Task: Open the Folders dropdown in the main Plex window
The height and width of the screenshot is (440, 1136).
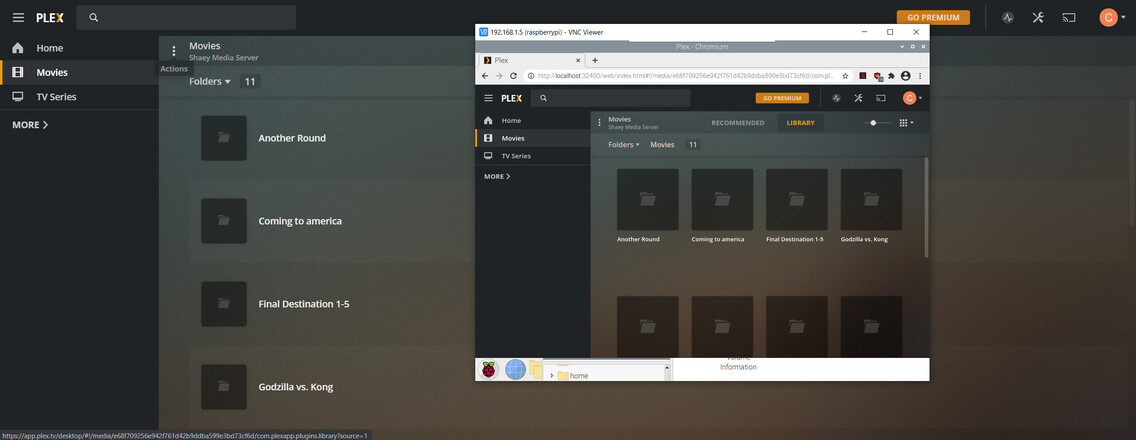Action: (x=209, y=82)
